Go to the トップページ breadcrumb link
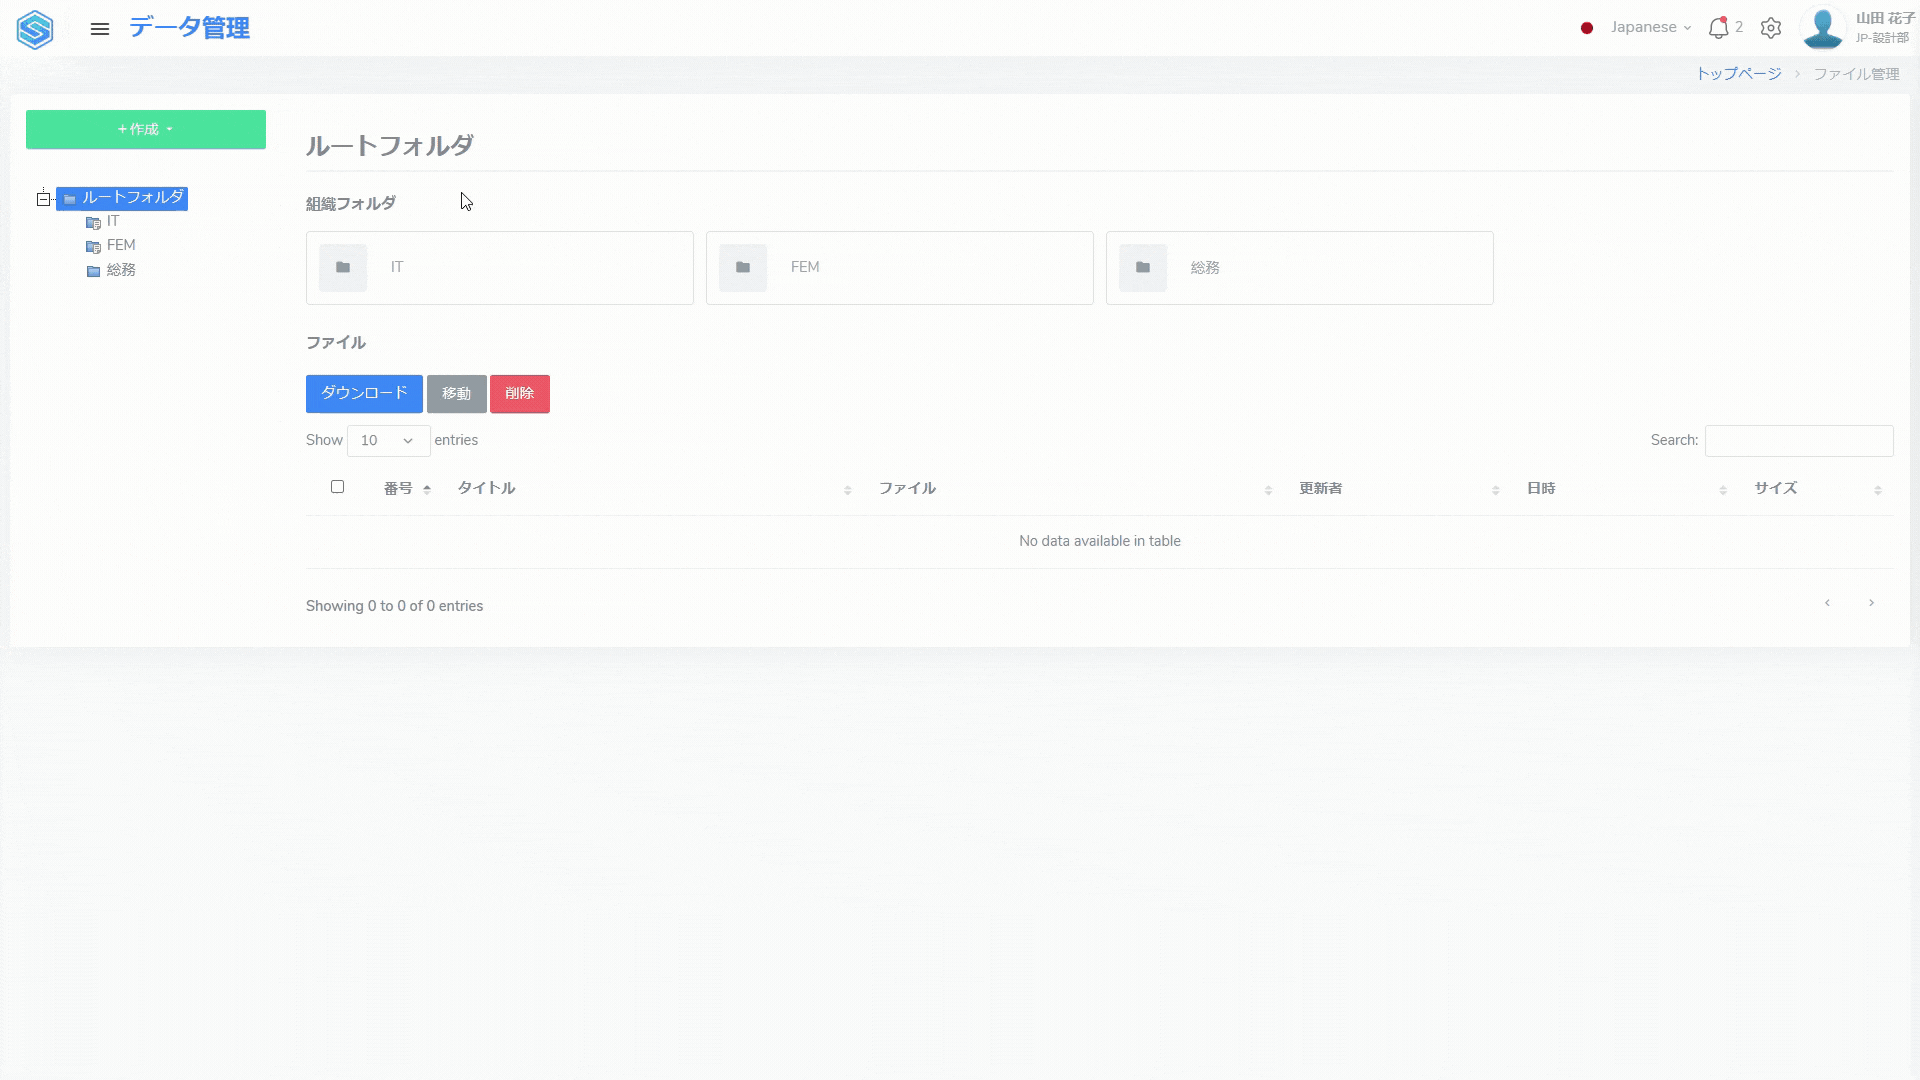 pos(1738,74)
